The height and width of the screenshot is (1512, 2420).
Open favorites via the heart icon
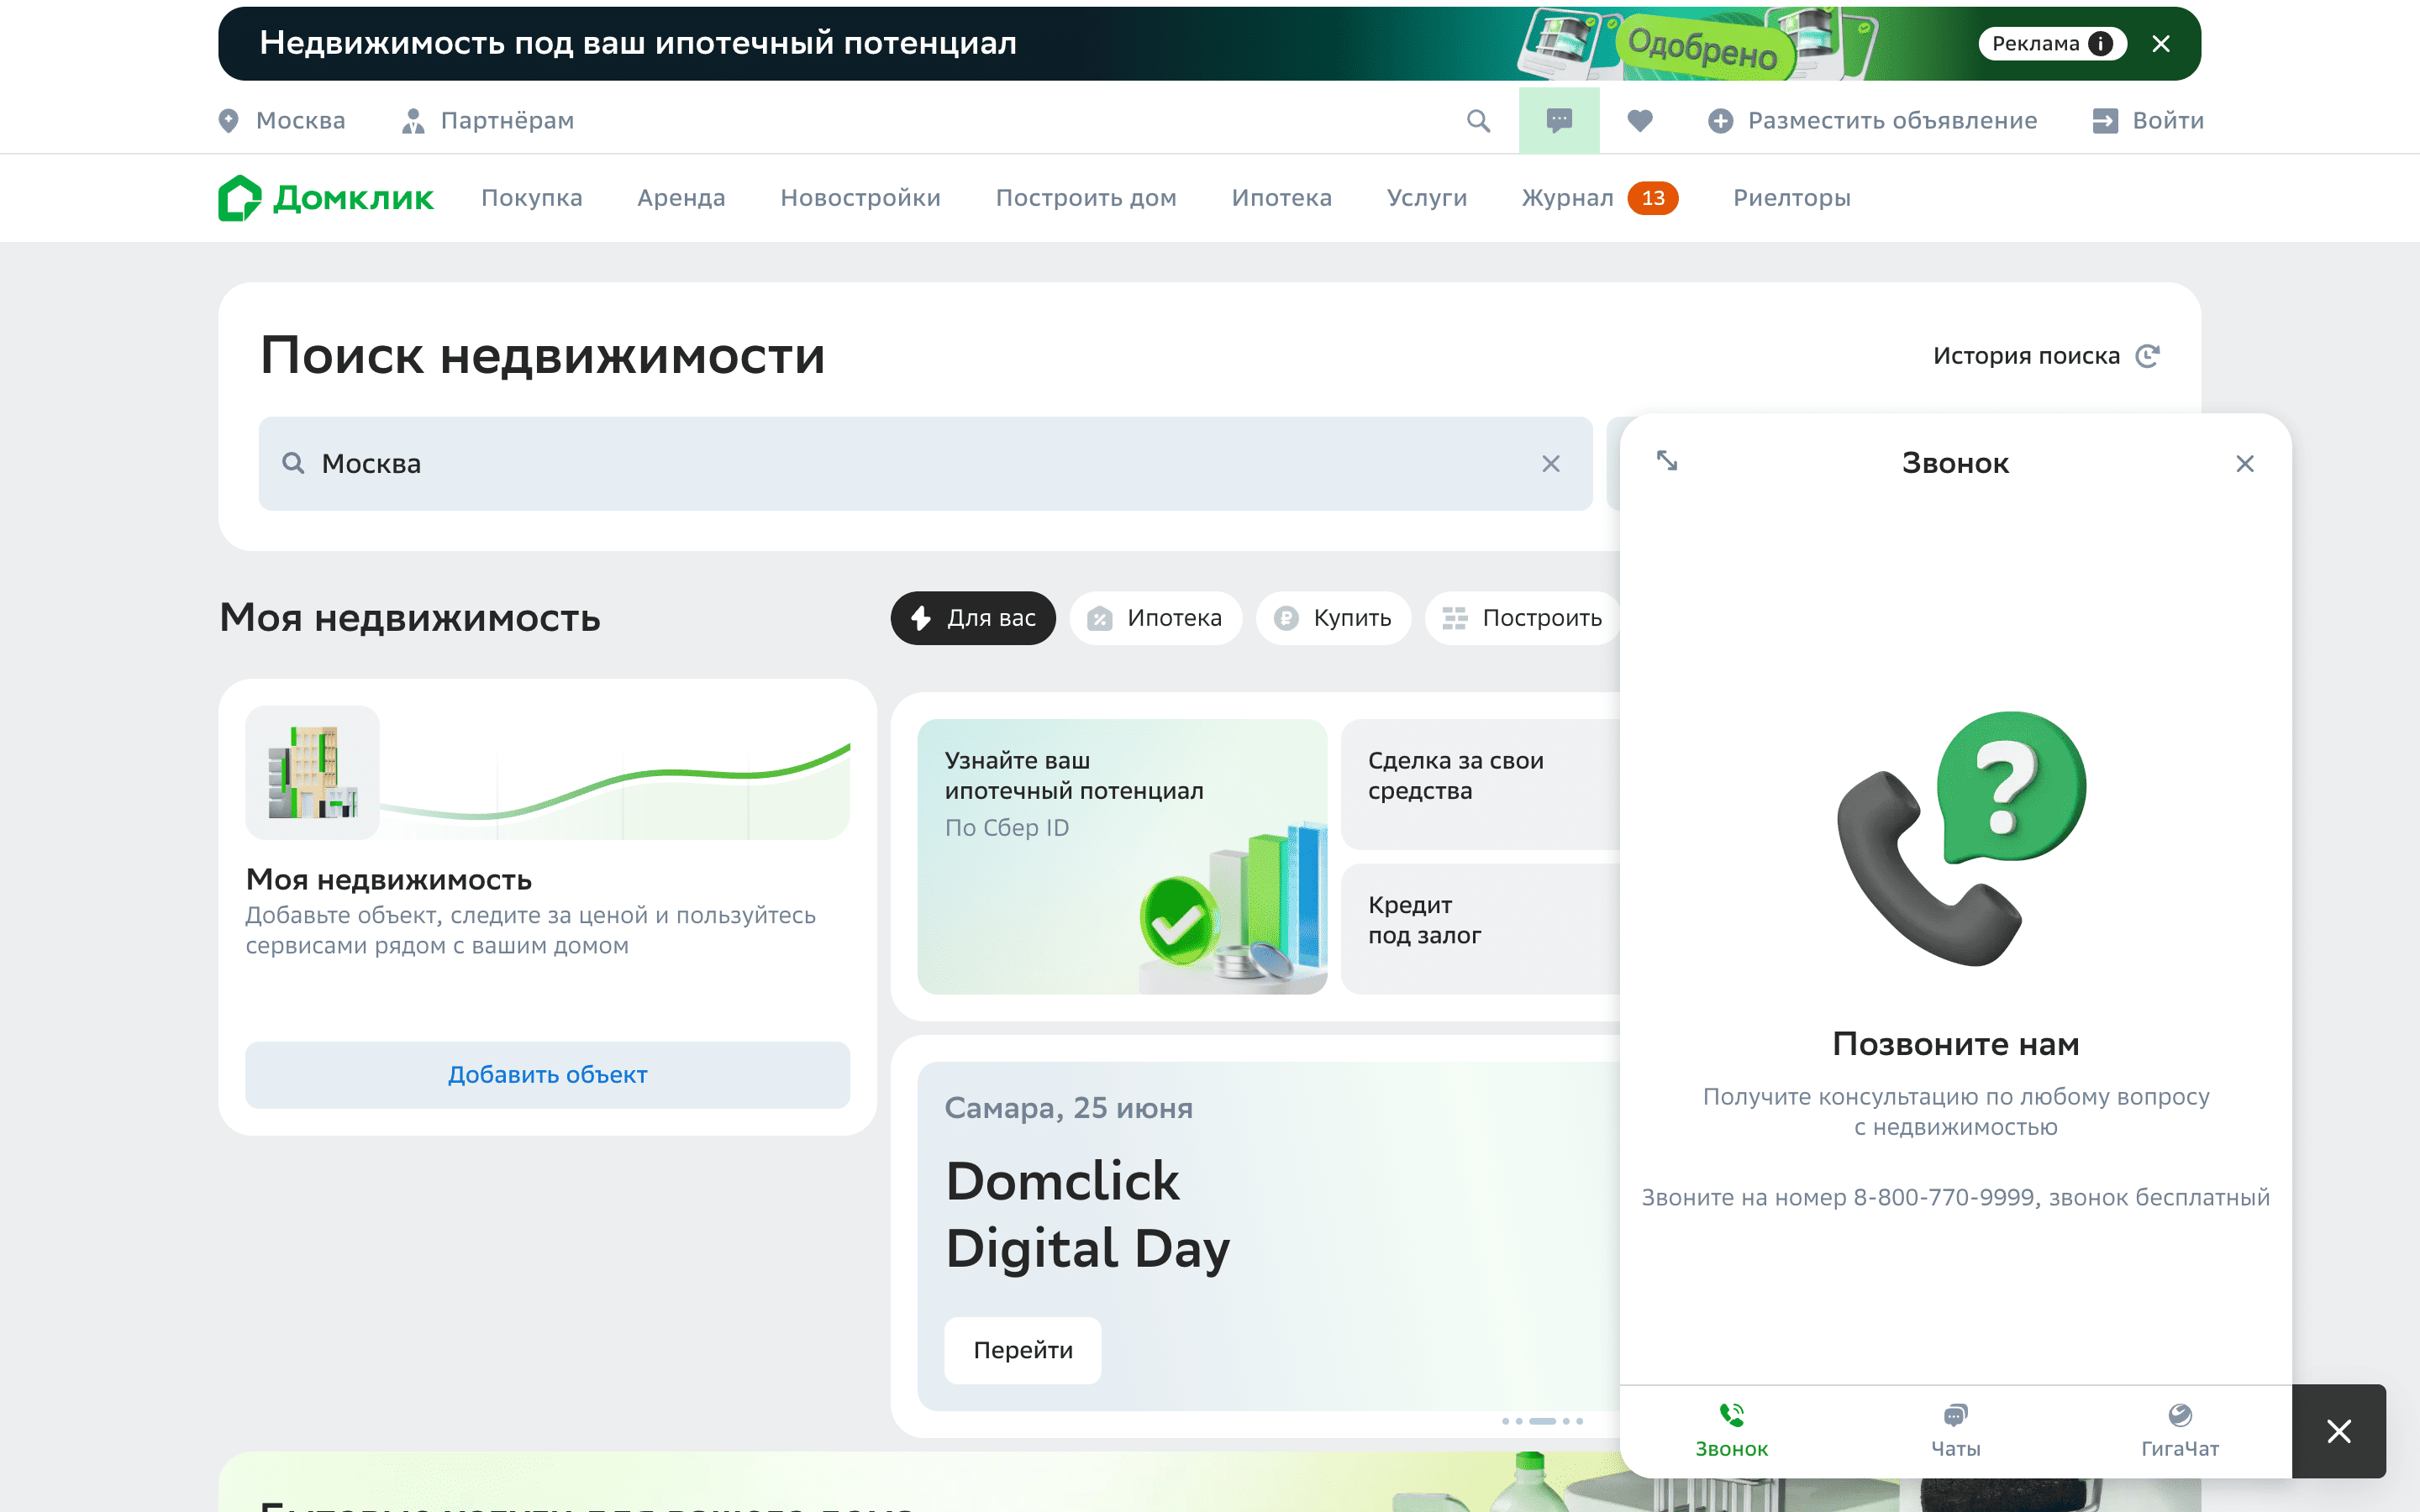pos(1640,121)
